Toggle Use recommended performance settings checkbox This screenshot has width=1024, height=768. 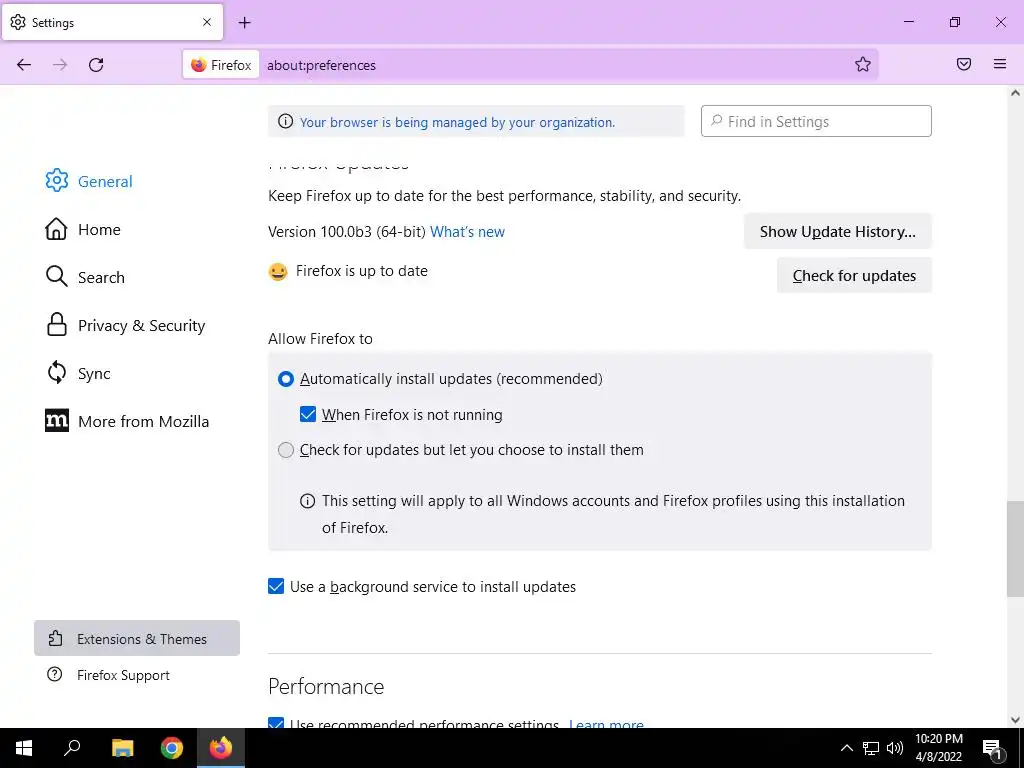click(x=276, y=723)
